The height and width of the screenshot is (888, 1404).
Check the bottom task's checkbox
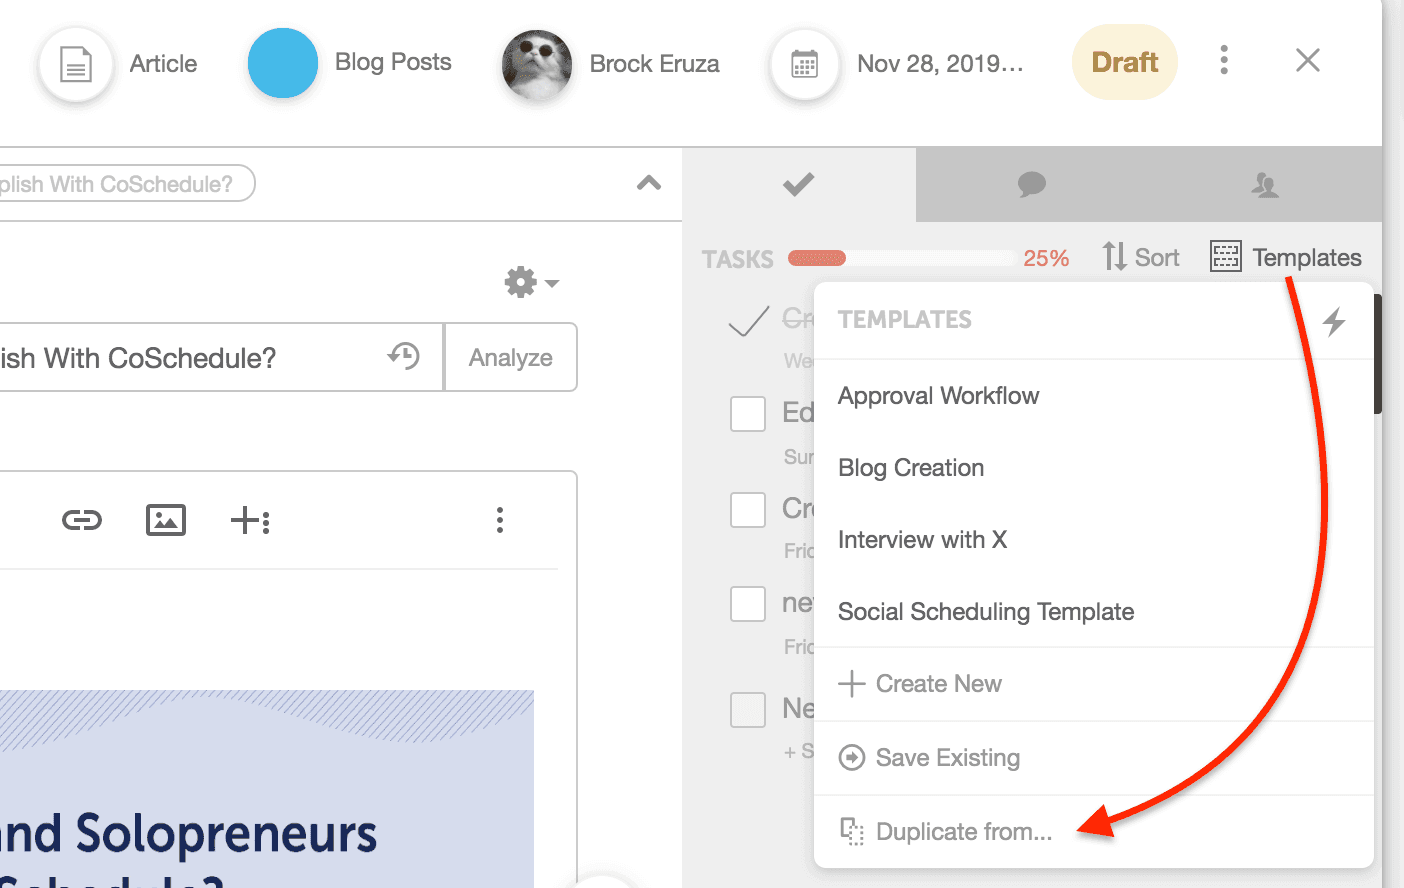tap(748, 710)
